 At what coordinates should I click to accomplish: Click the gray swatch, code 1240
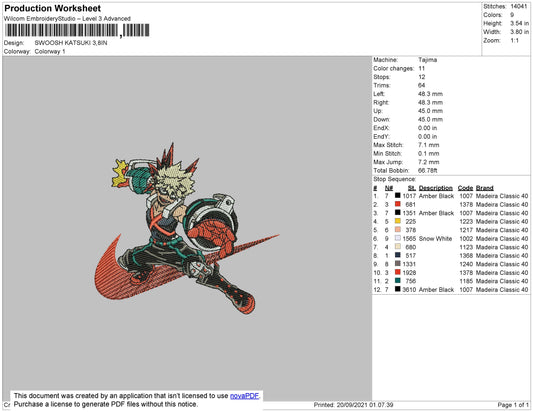[x=397, y=264]
